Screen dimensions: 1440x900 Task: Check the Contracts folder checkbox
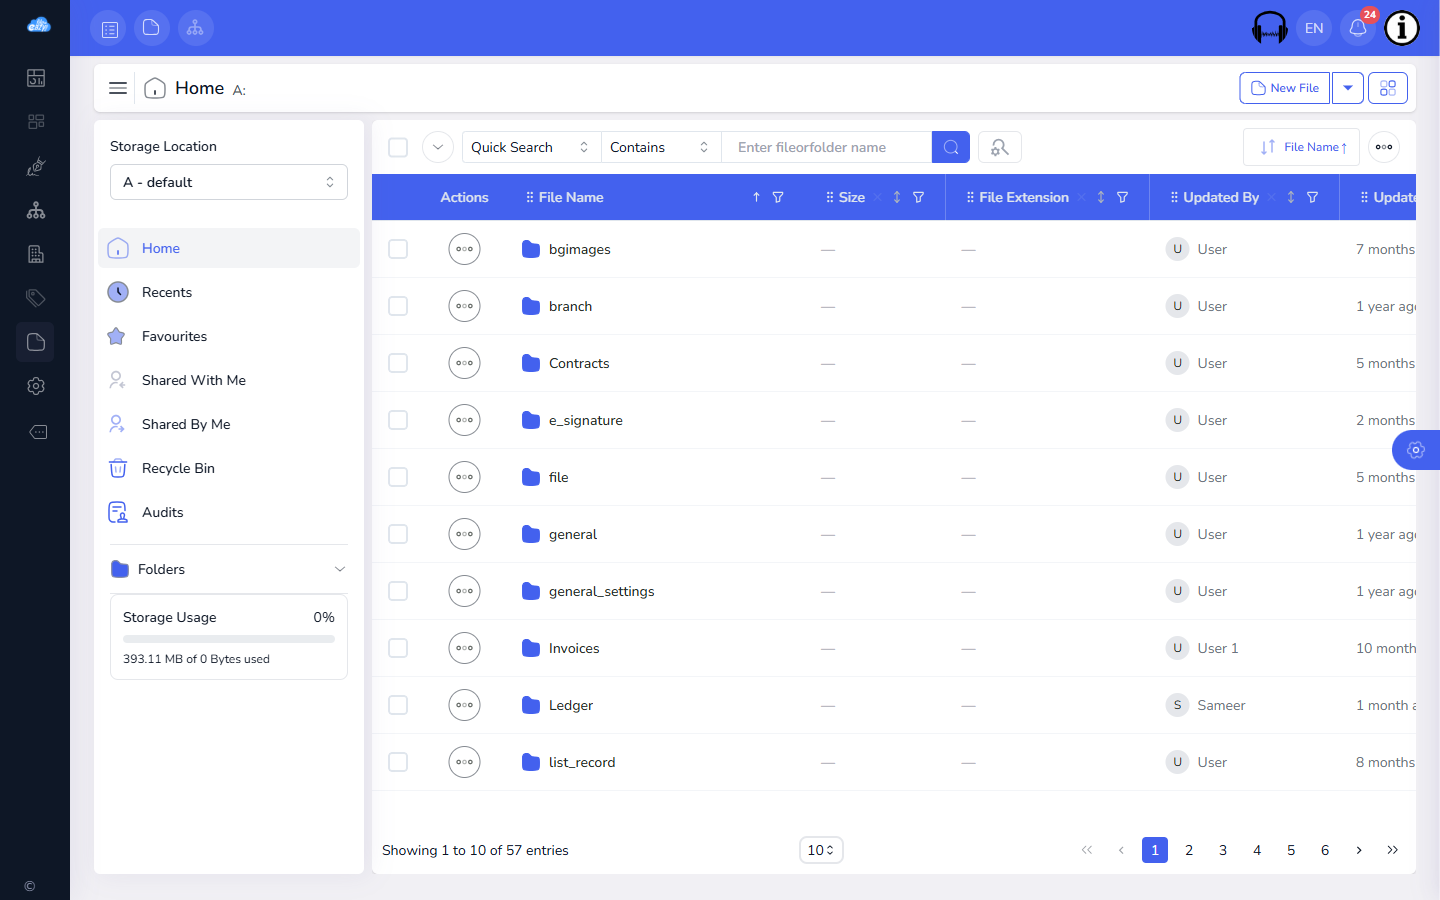click(398, 363)
